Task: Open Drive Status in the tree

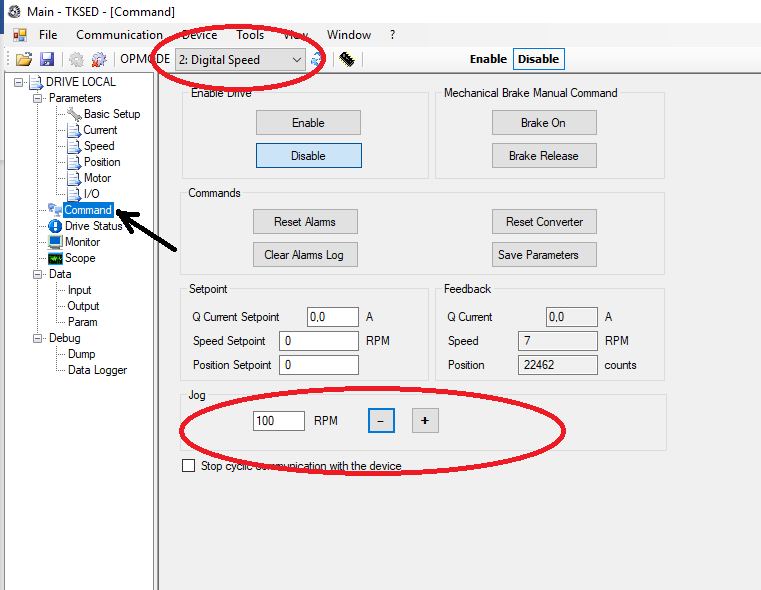Action: (93, 226)
